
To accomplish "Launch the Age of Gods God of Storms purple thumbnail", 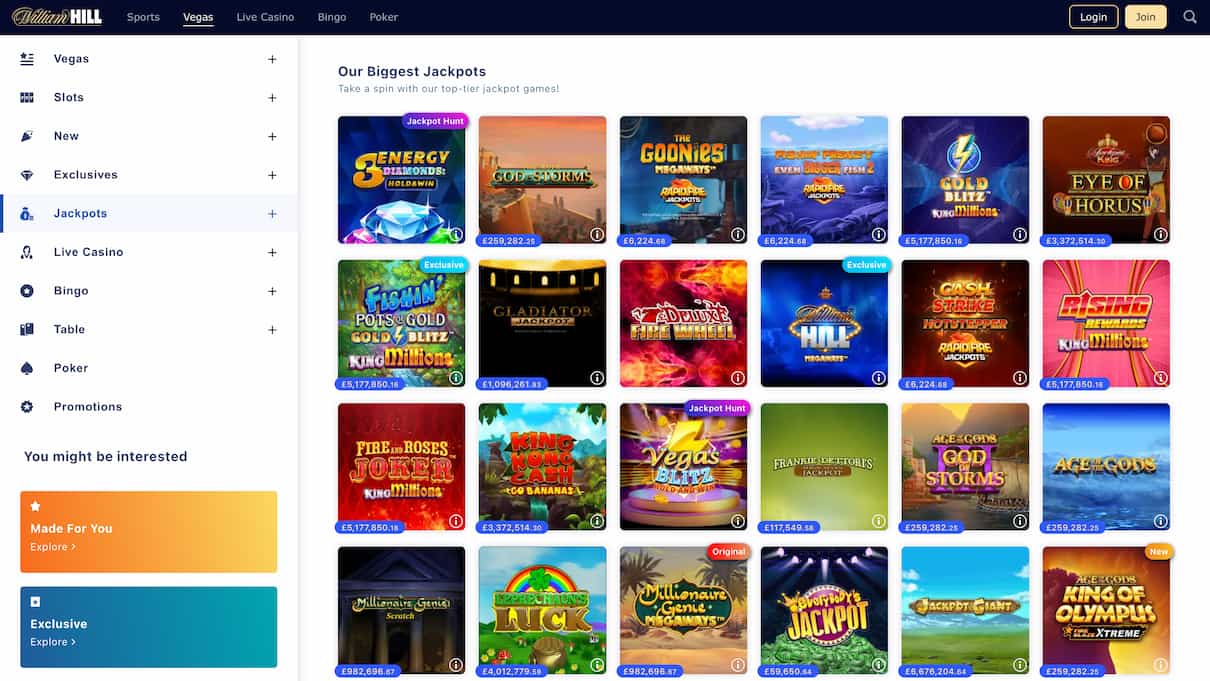I will coord(965,467).
